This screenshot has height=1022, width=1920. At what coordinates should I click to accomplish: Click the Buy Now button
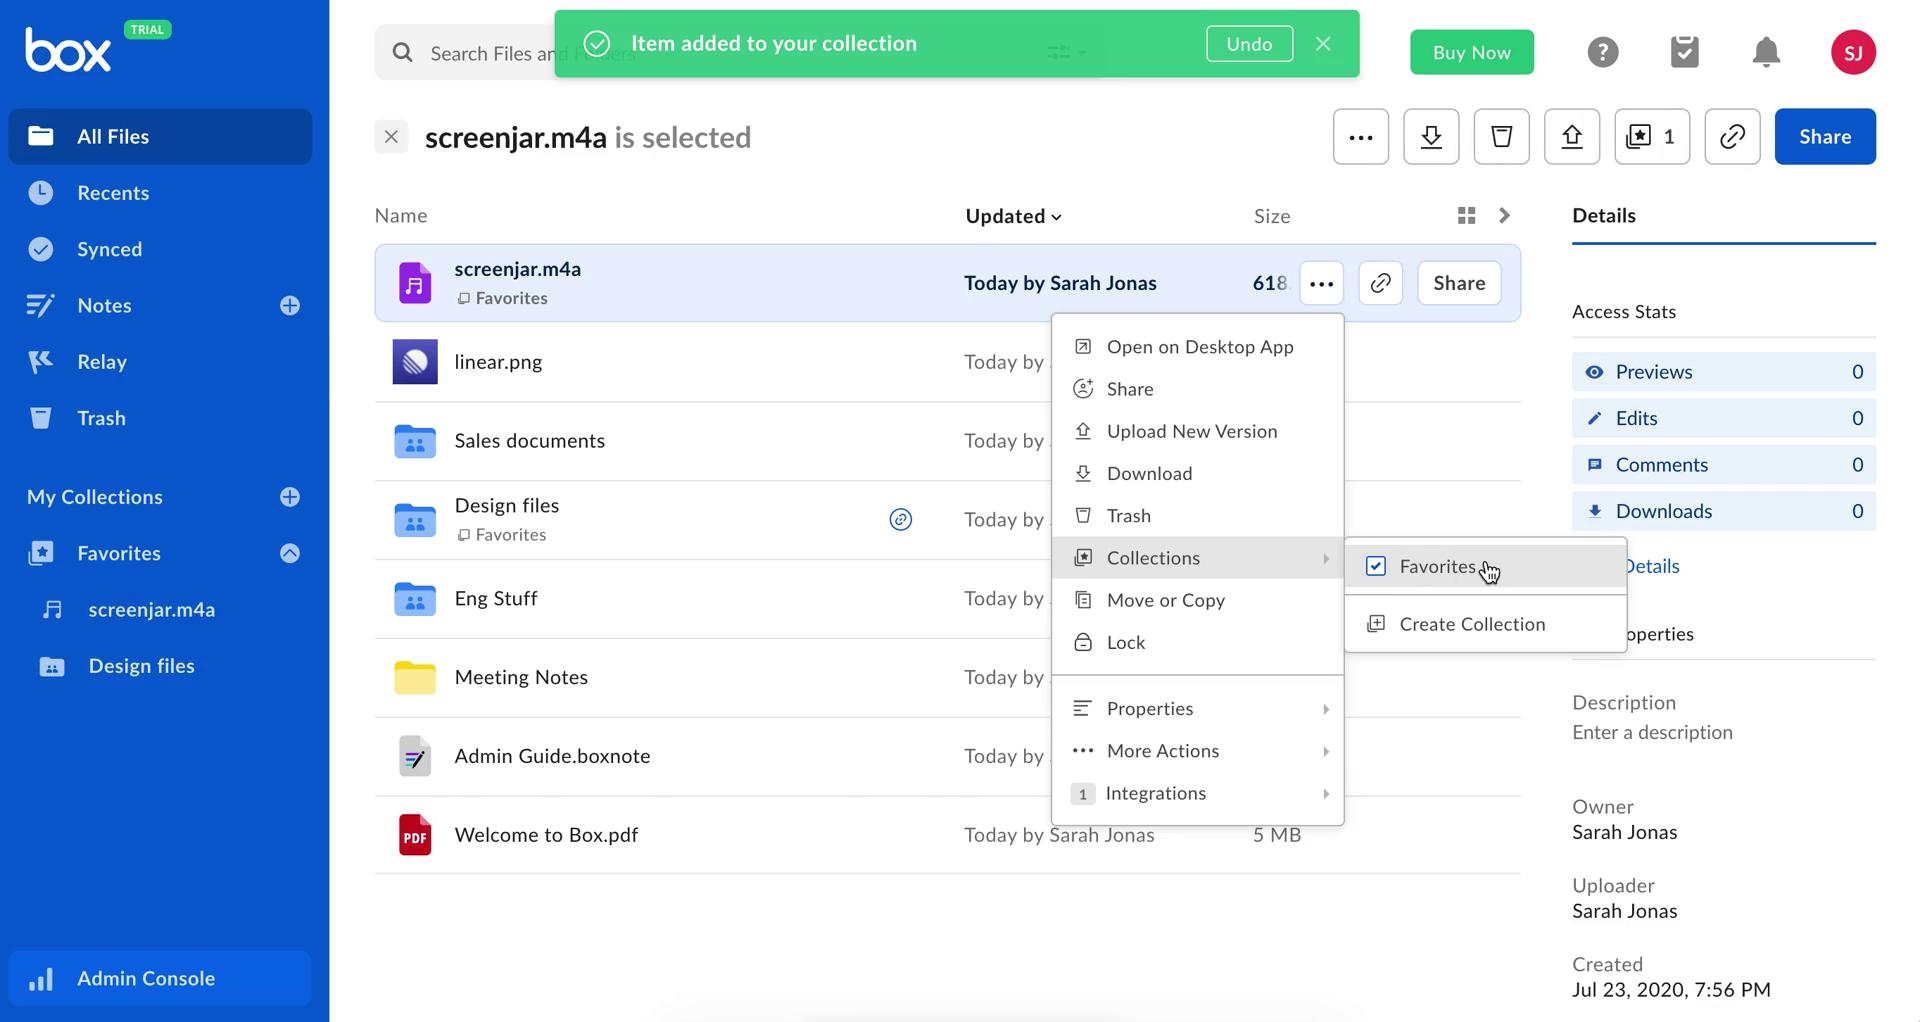[x=1471, y=52]
